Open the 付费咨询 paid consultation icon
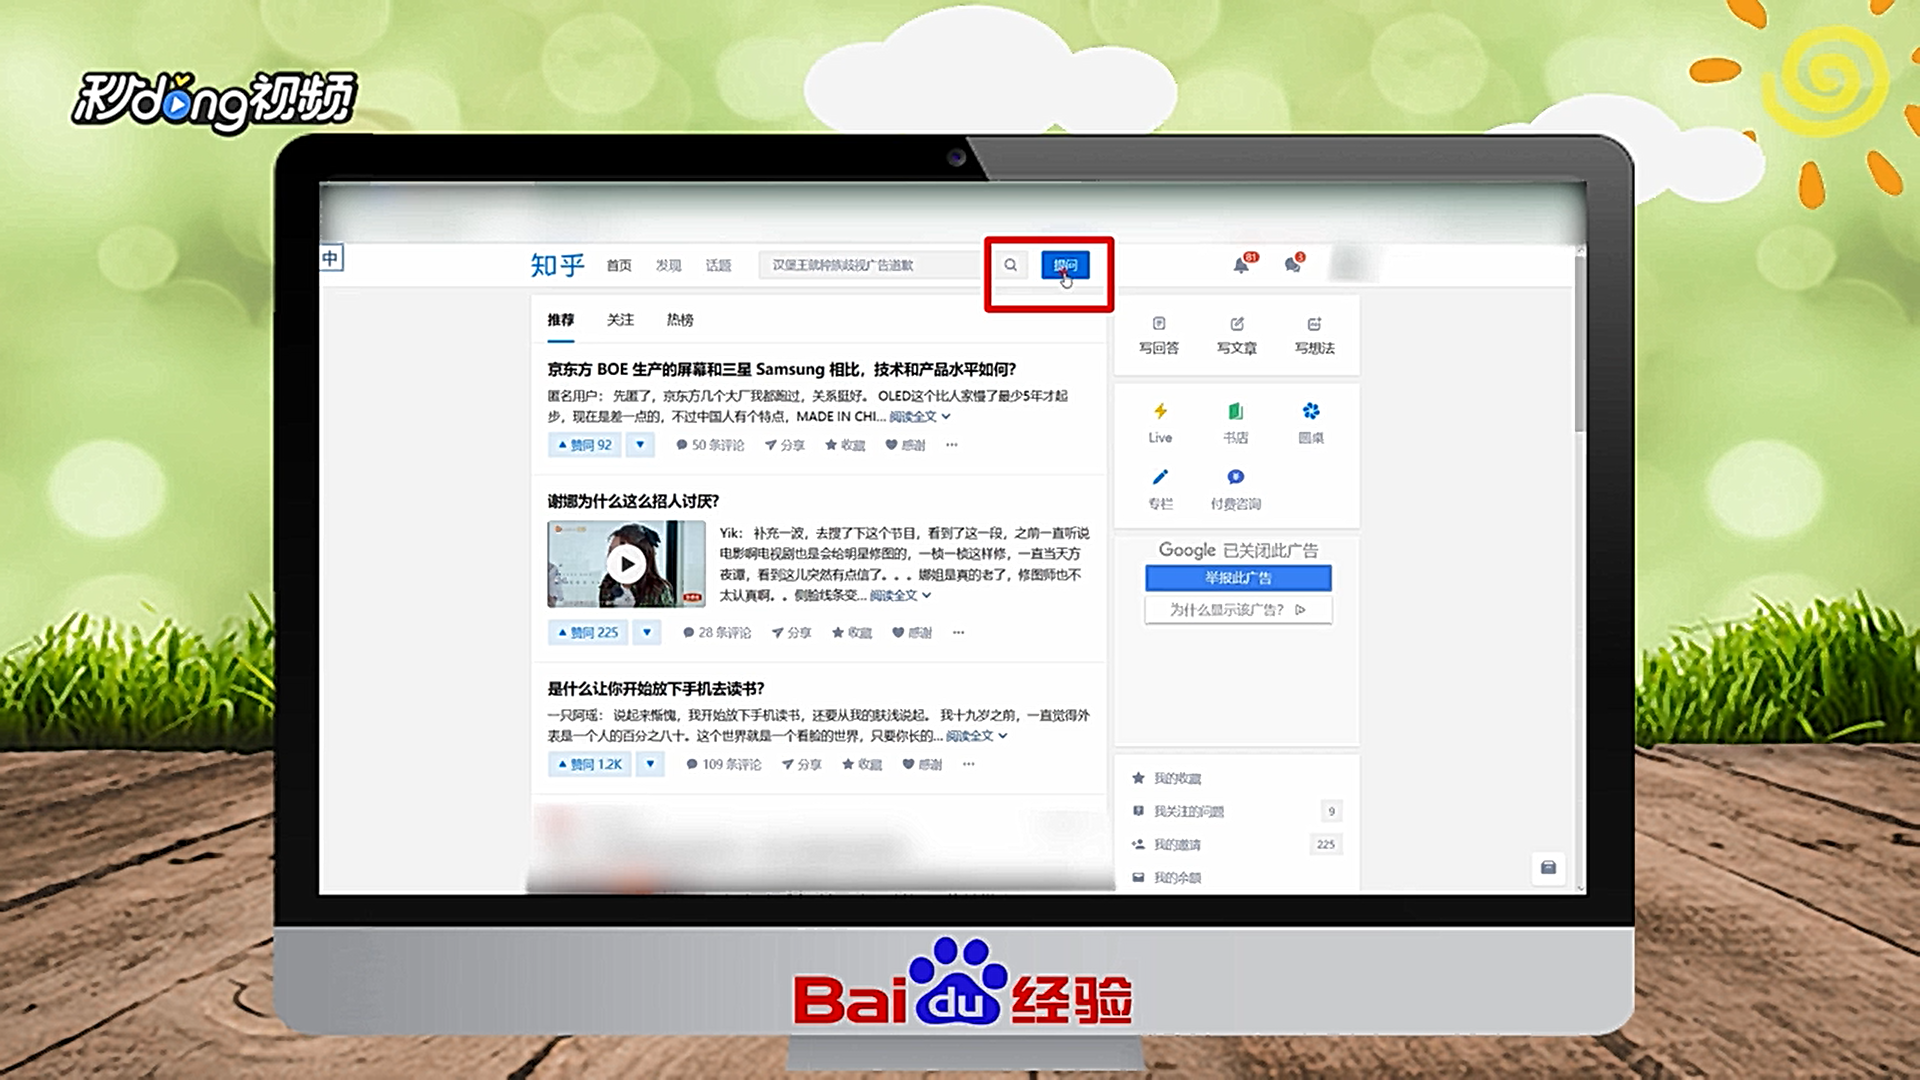Image resolution: width=1920 pixels, height=1080 pixels. [1236, 478]
